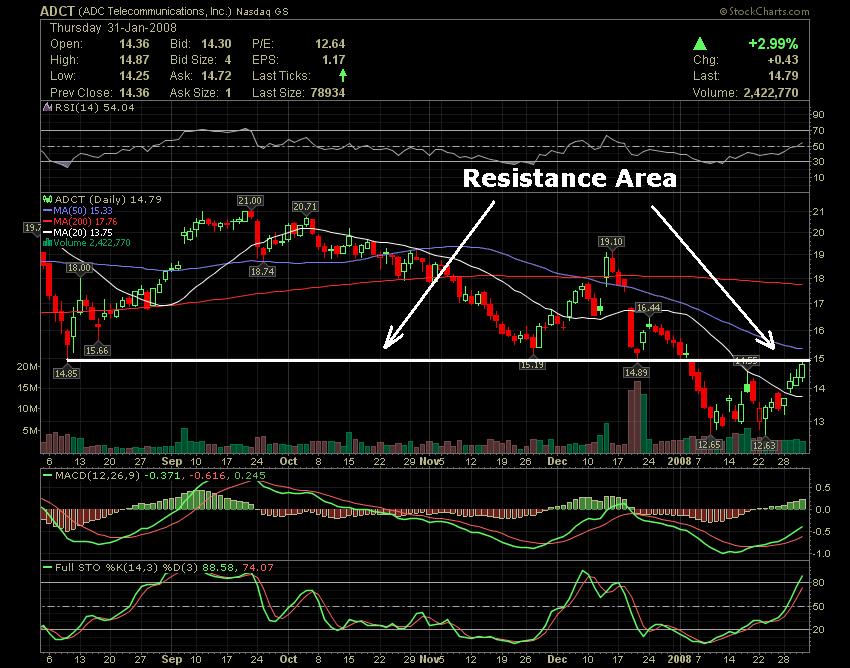
Task: Click the candlestick icon beside ADCT (Daily)
Action: (x=47, y=200)
